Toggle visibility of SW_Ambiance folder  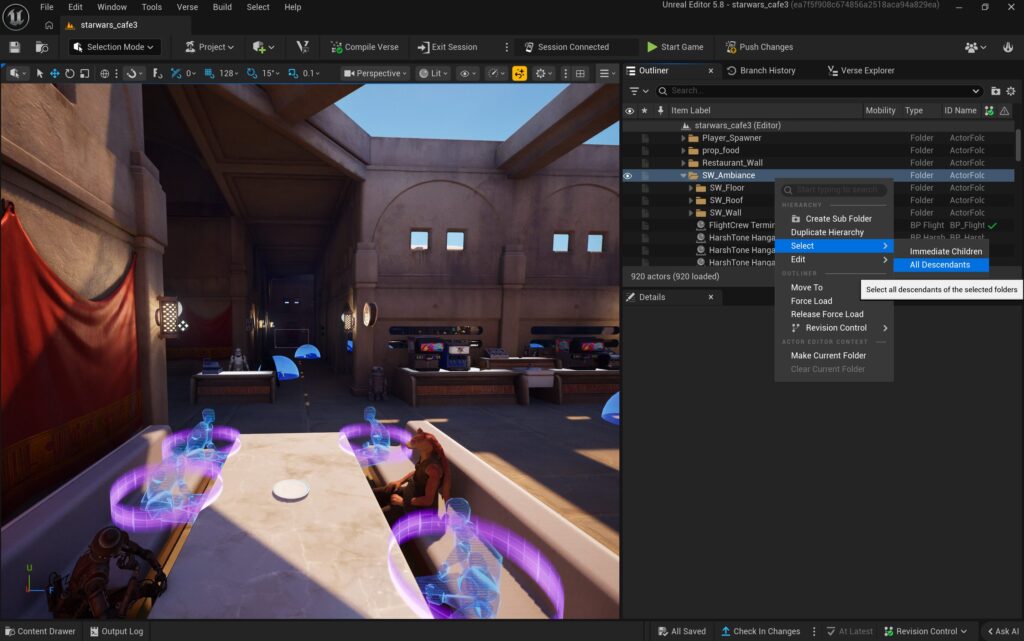click(628, 176)
